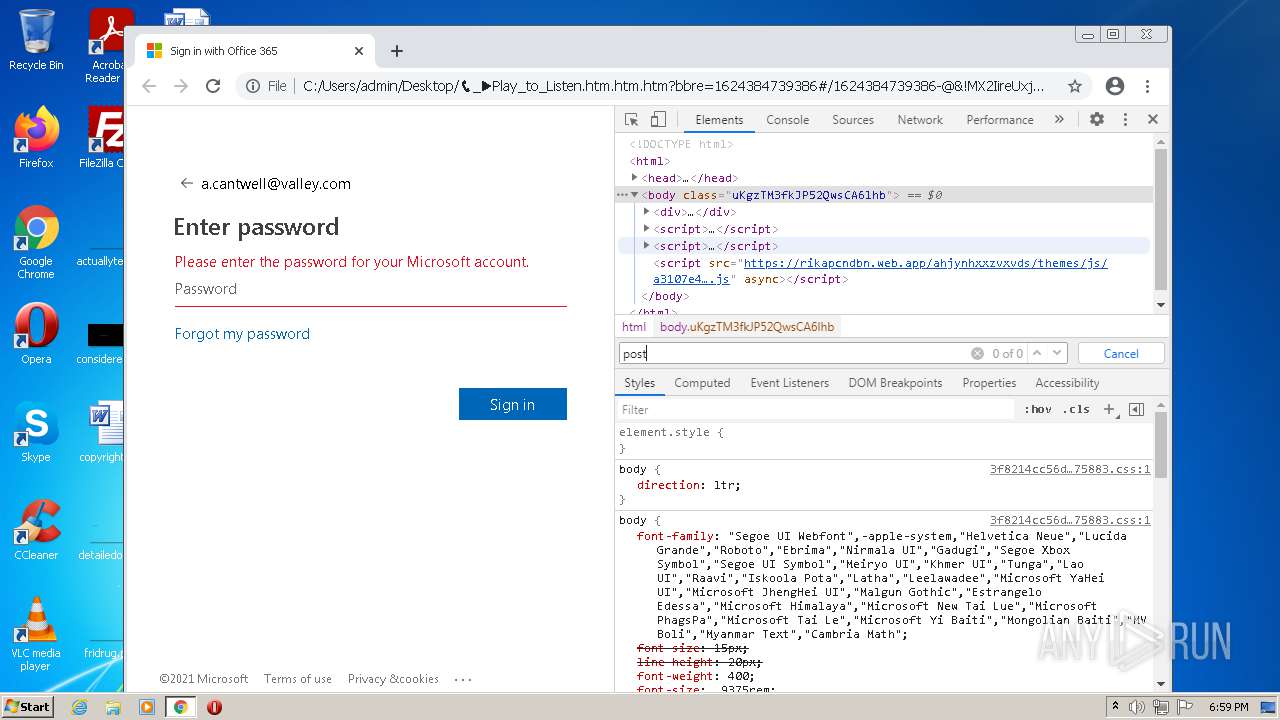Select the inspect element picker icon
The width and height of the screenshot is (1280, 720).
[631, 119]
